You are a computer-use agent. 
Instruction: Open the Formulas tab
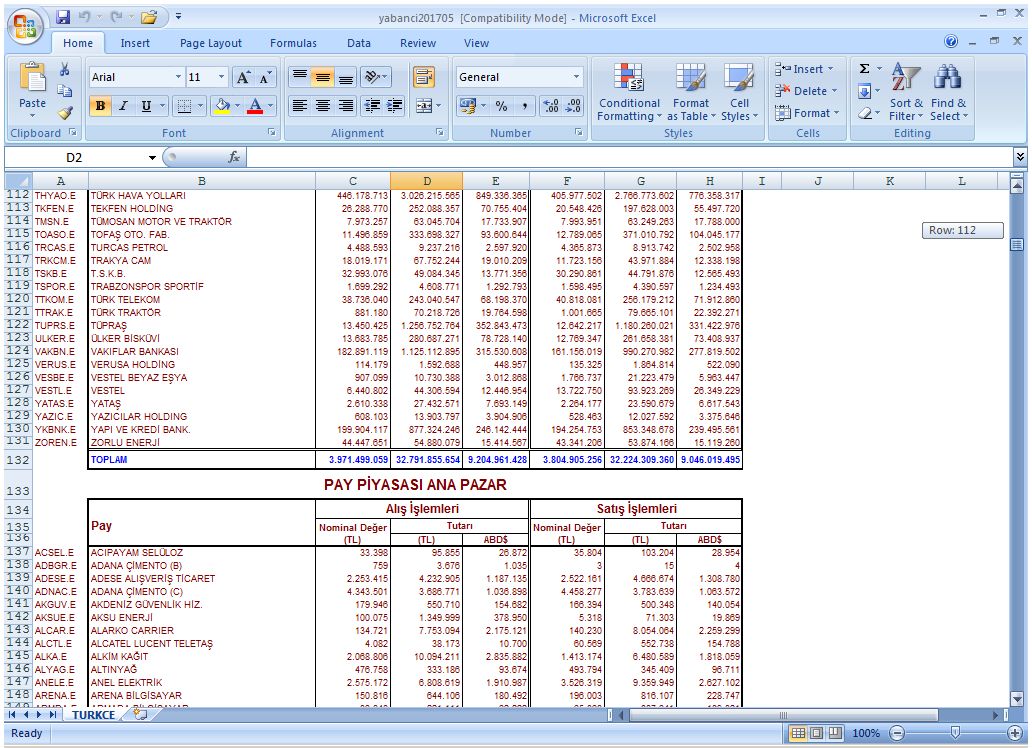[293, 43]
